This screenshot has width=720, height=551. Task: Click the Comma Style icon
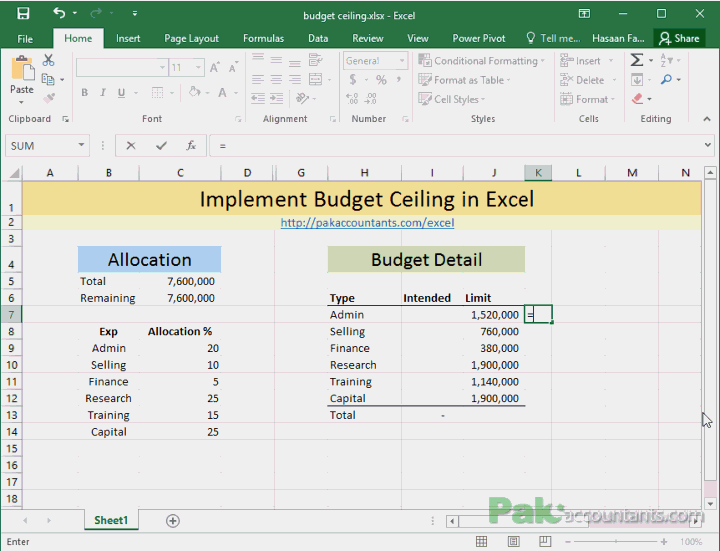coord(399,80)
